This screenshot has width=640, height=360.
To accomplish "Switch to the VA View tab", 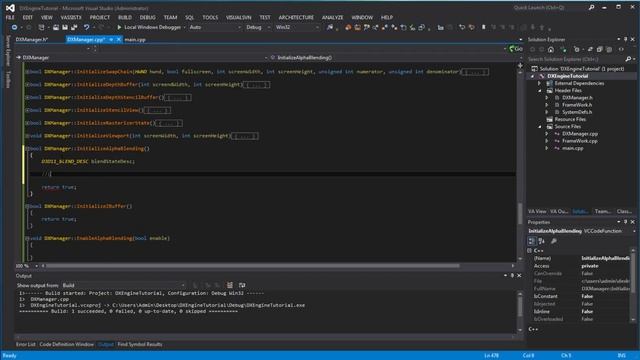I will coord(537,211).
